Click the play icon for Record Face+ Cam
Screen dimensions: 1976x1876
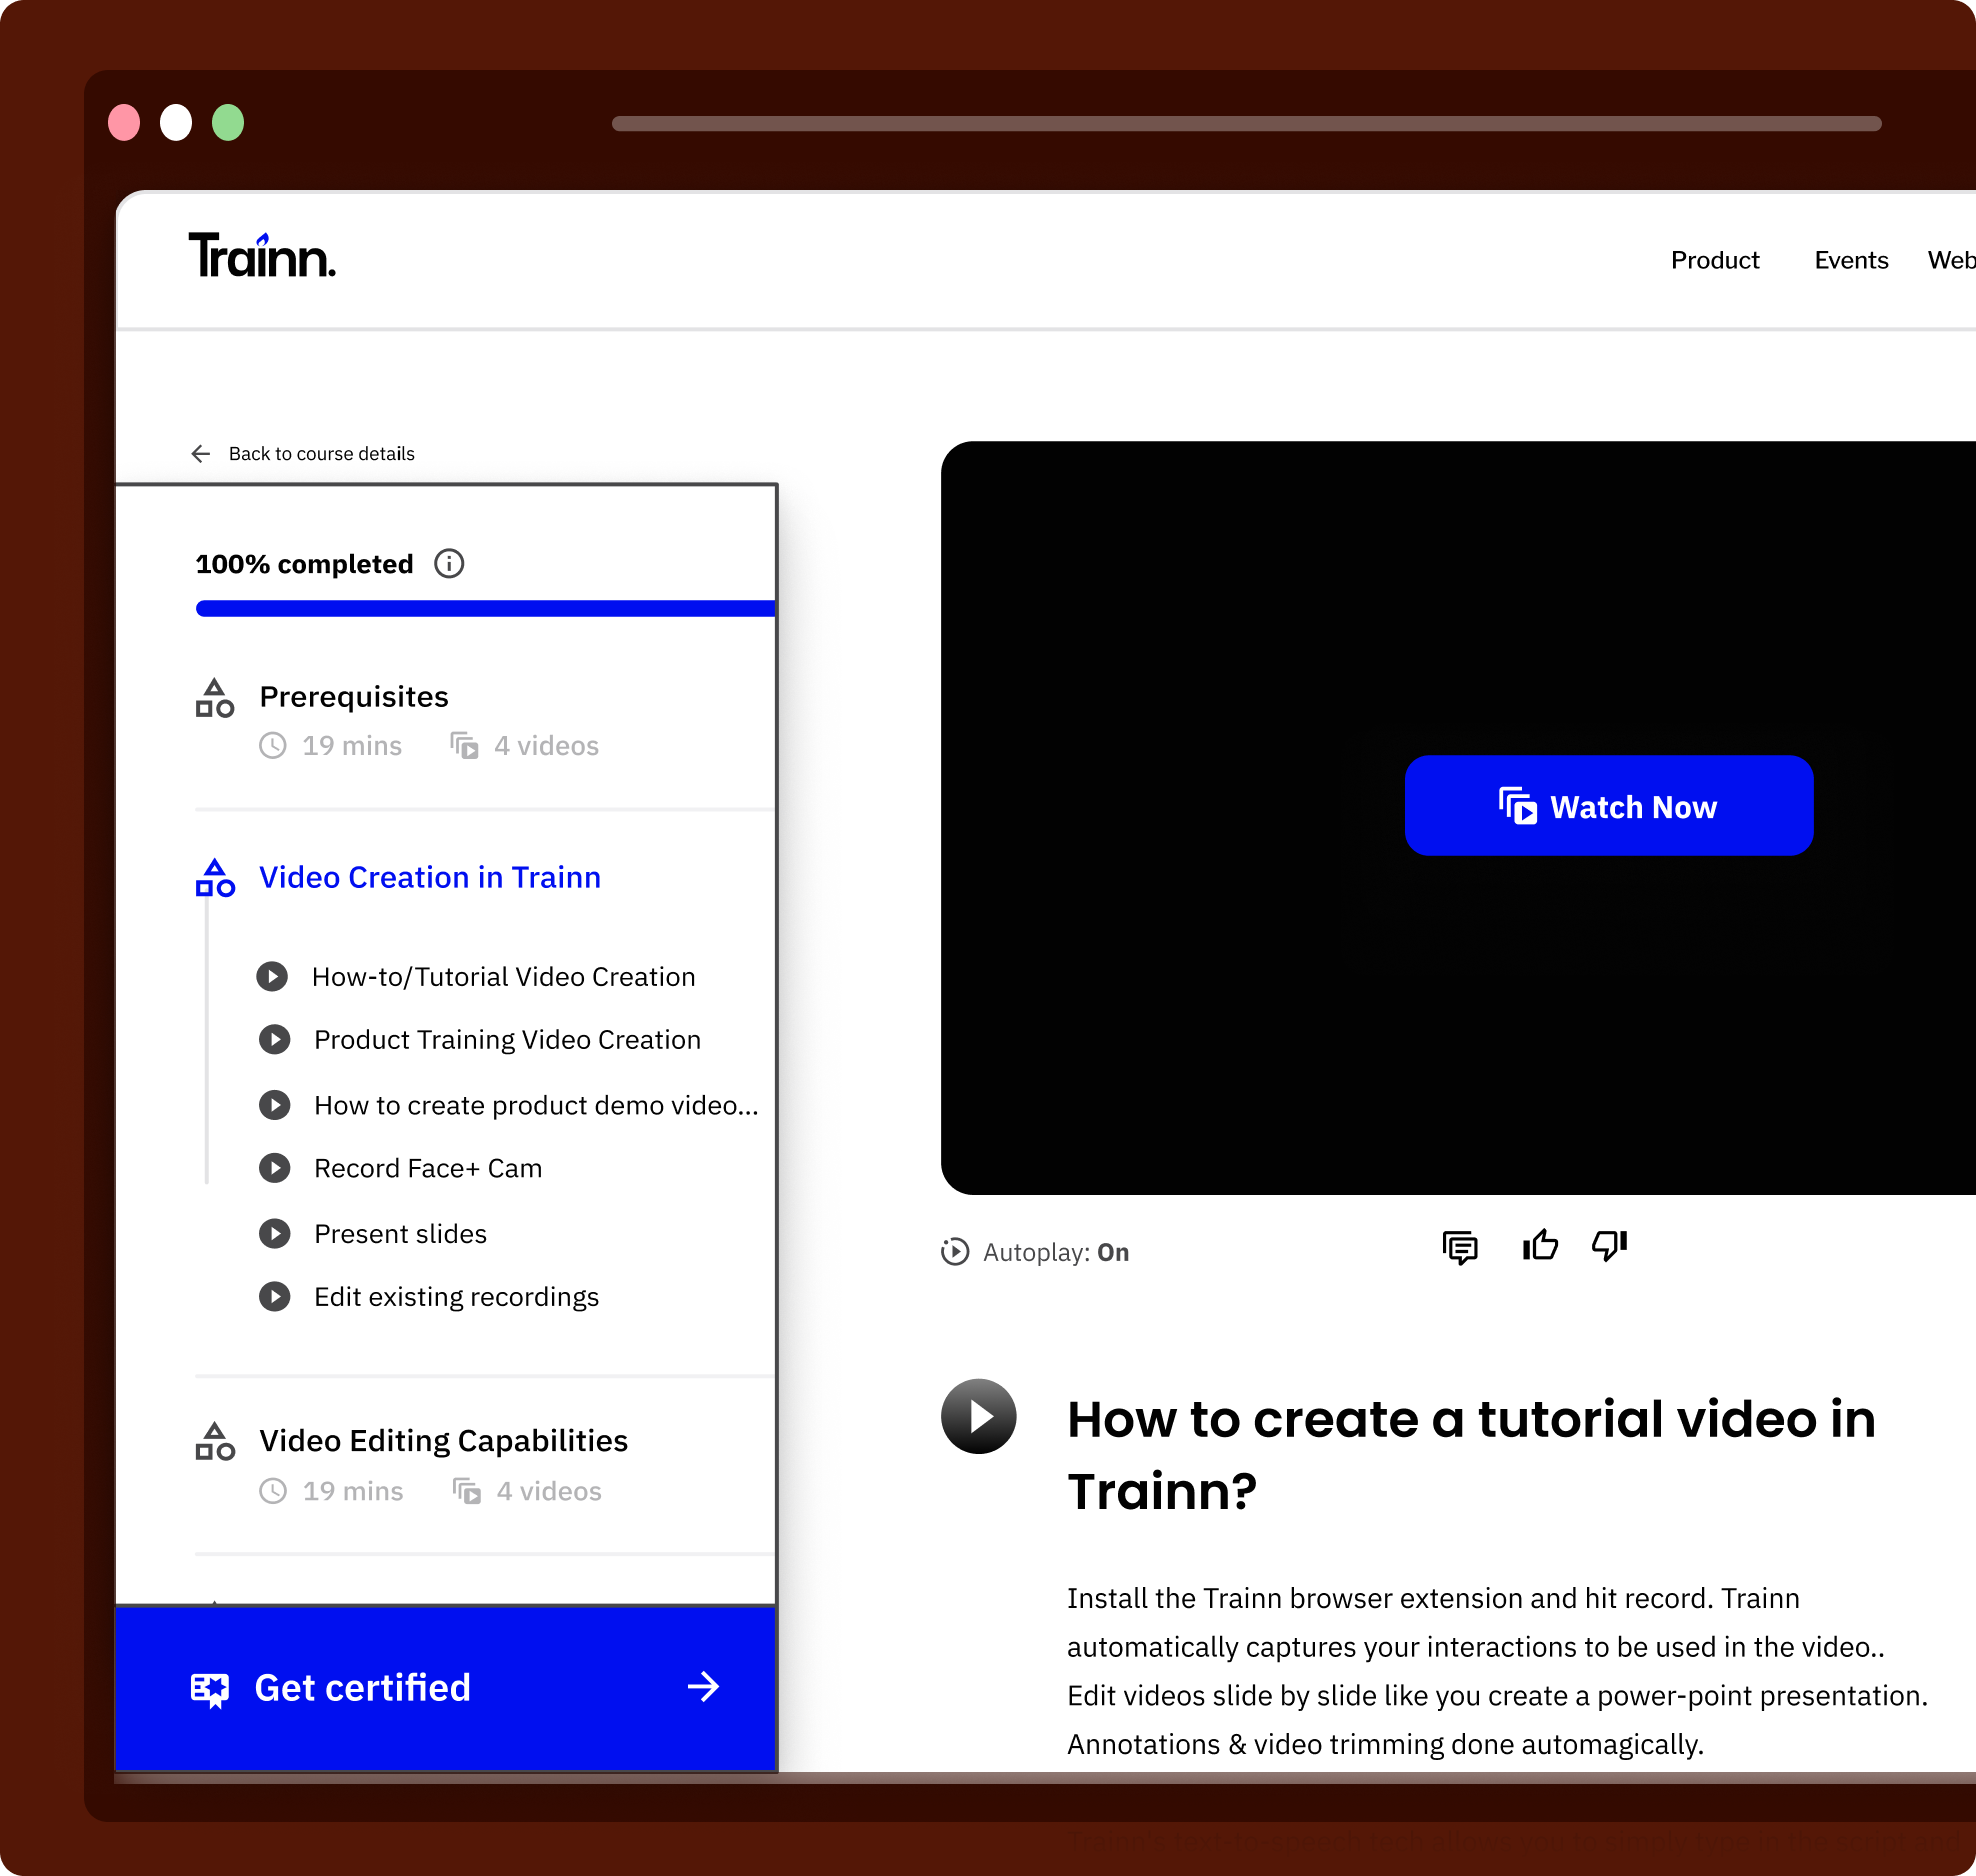coord(274,1167)
